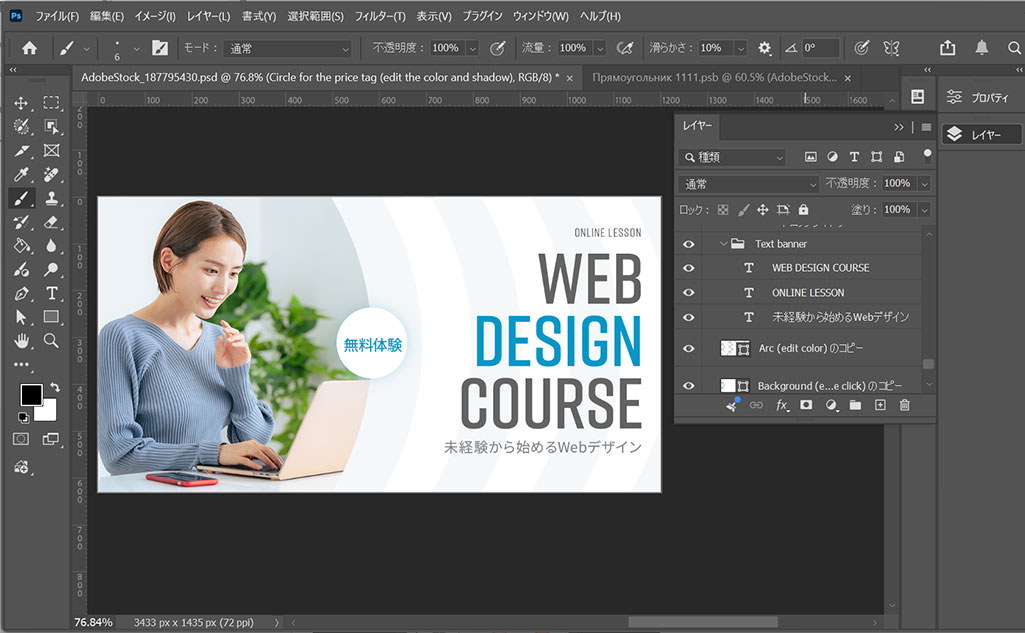Open the brush mode 通常 dropdown
The height and width of the screenshot is (633, 1025).
pyautogui.click(x=288, y=48)
